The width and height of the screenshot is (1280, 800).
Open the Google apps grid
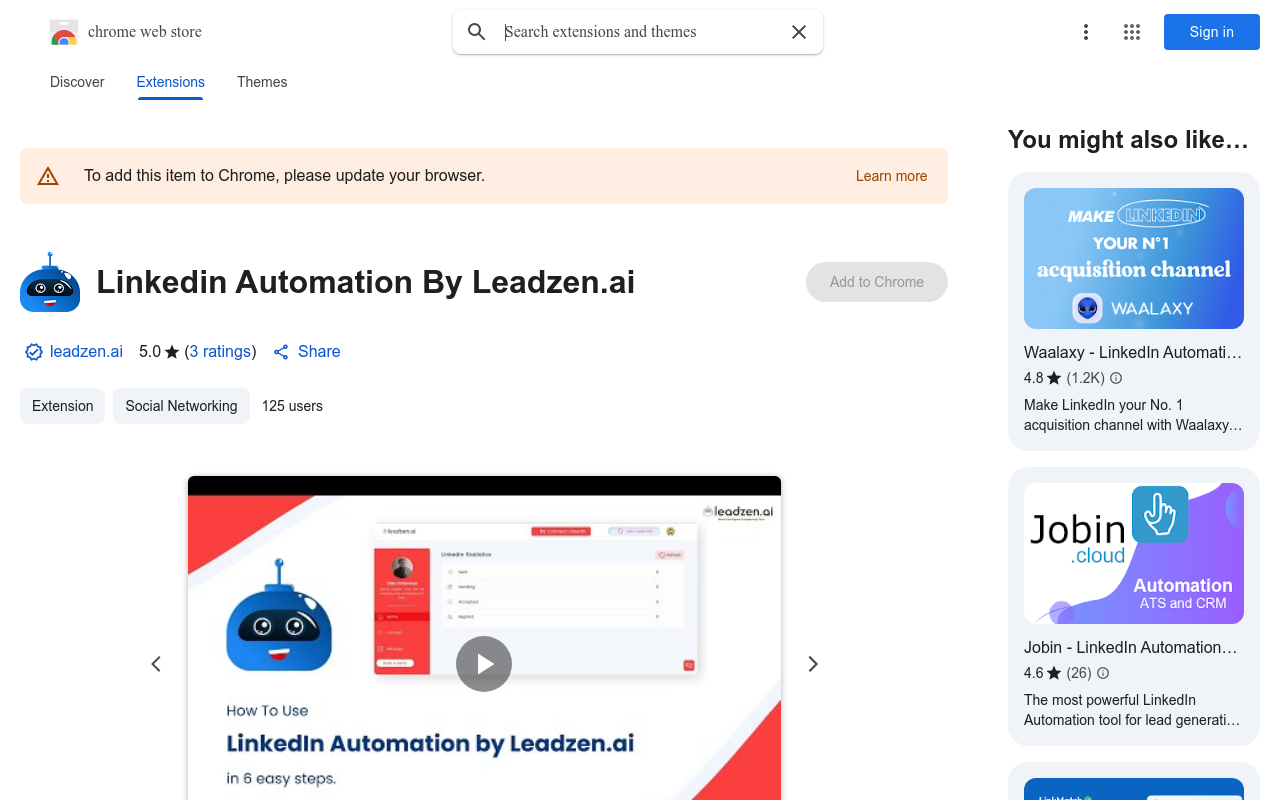point(1132,32)
